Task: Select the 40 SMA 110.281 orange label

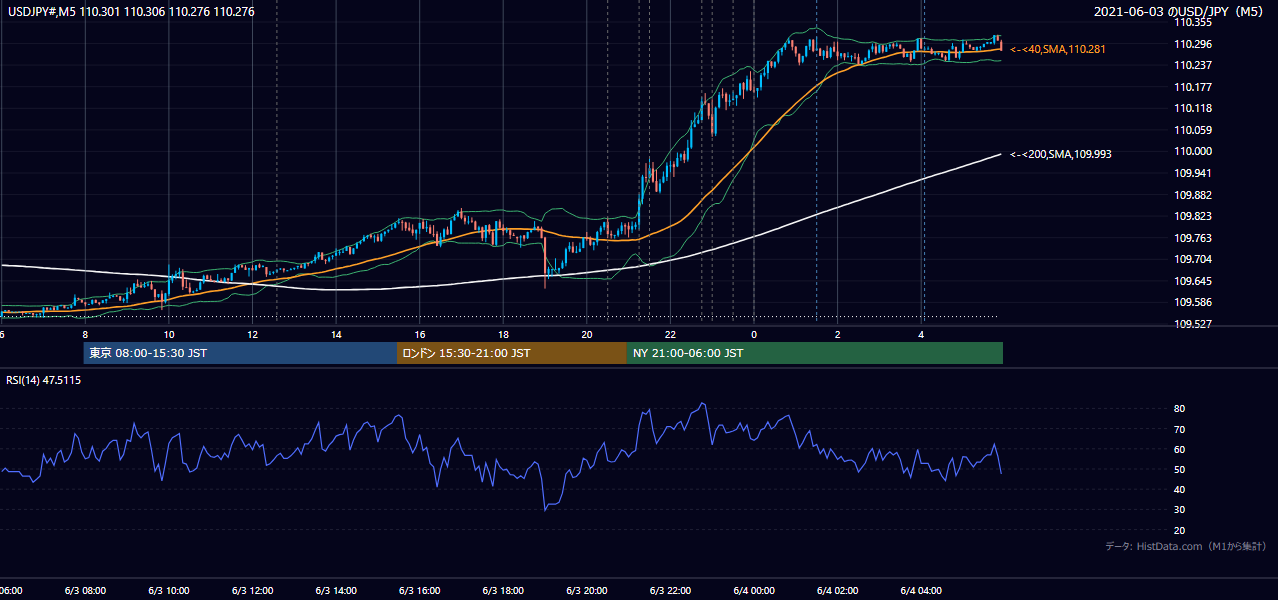Action: click(x=1059, y=49)
